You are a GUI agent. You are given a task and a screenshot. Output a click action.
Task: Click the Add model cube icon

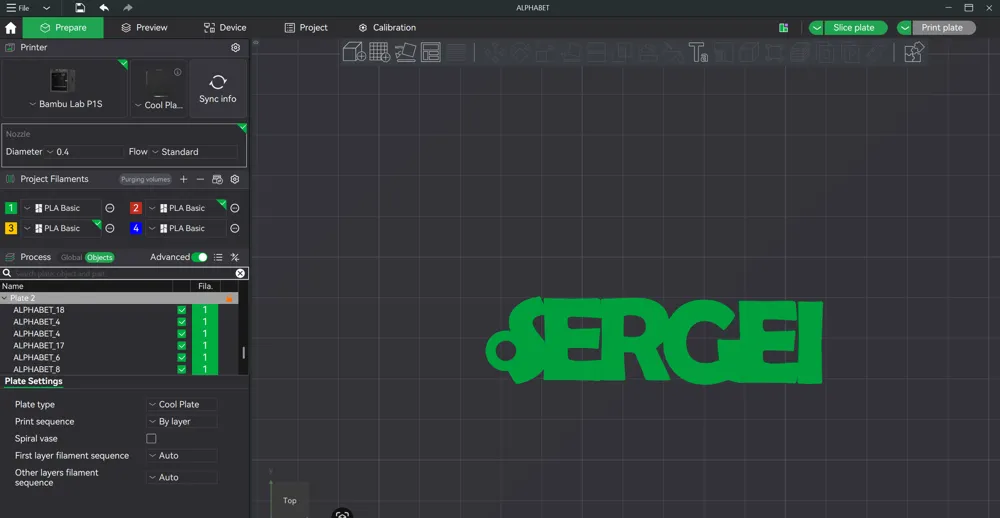click(354, 52)
